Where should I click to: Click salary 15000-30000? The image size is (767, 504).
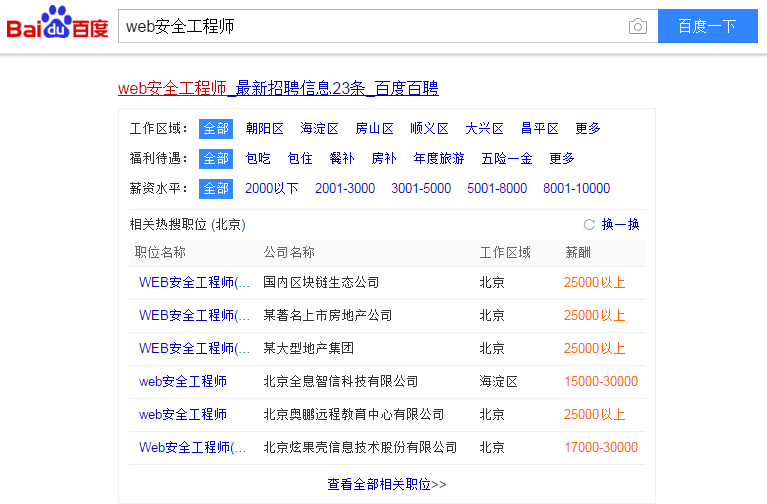coord(601,381)
